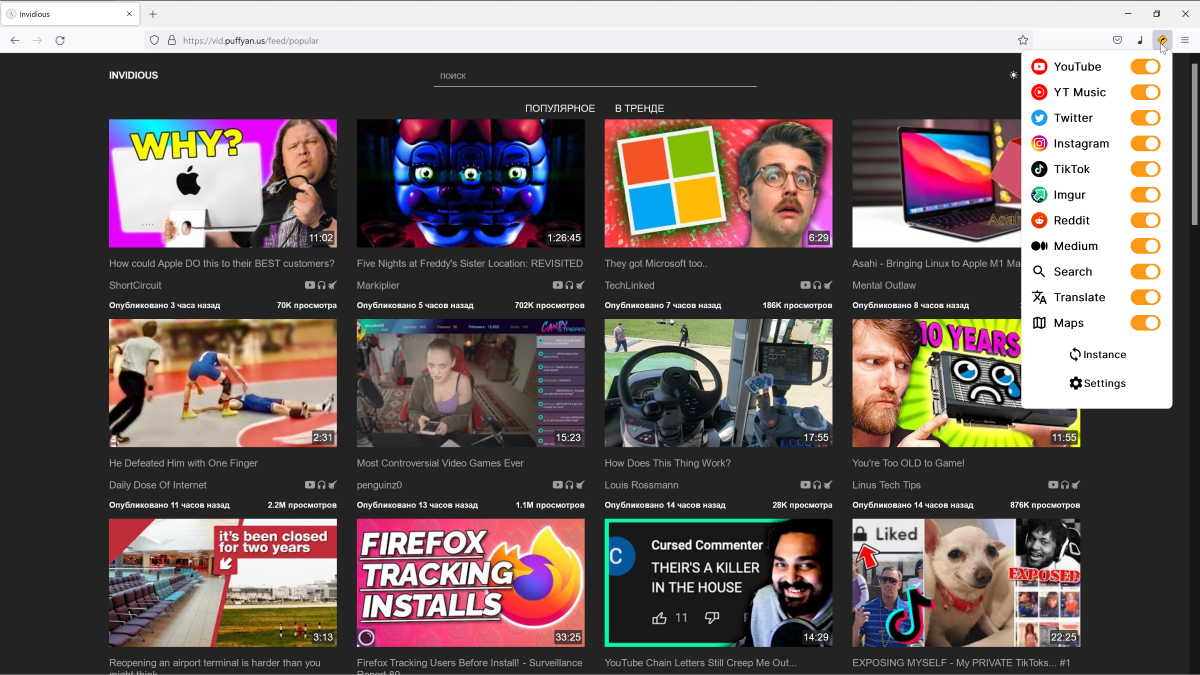Switch to the В ТРЕНДЕ tab
The image size is (1200, 675).
(x=639, y=108)
